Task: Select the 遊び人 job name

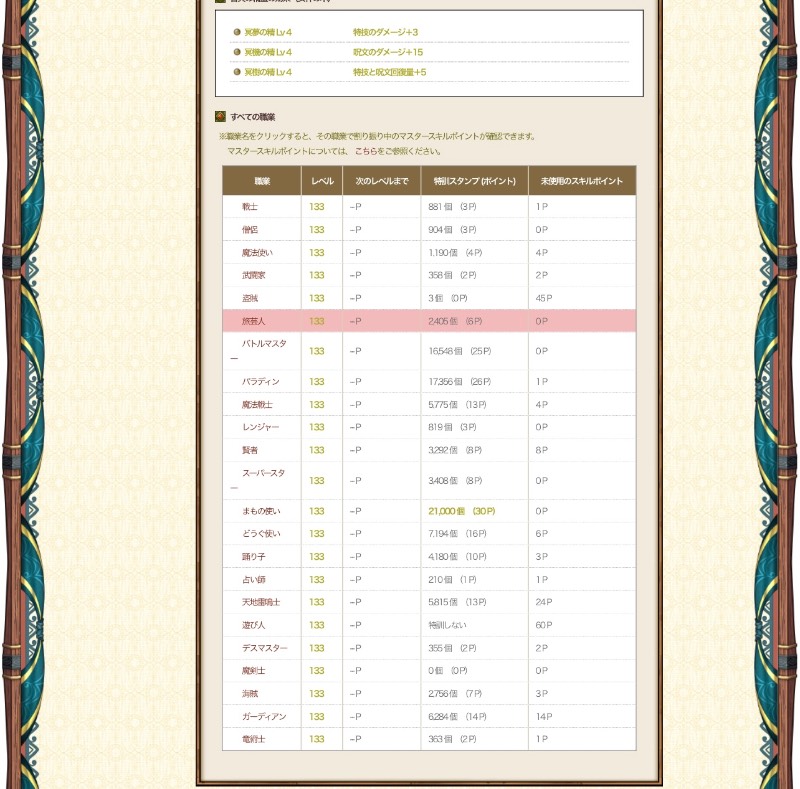Action: pos(254,625)
